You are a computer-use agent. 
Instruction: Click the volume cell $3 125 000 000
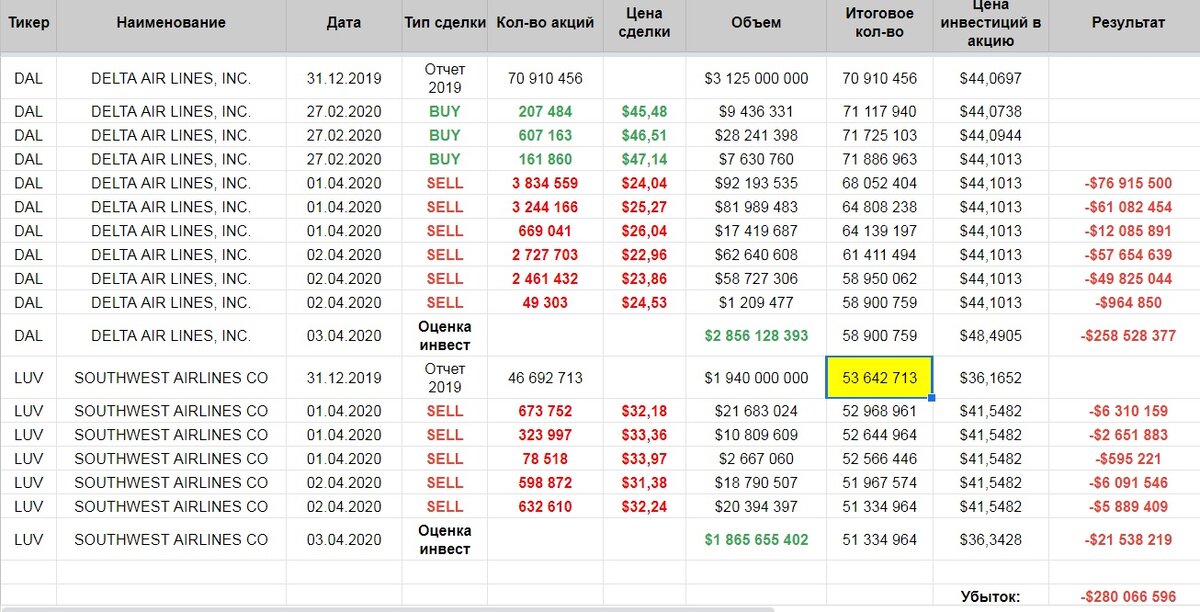(x=756, y=78)
